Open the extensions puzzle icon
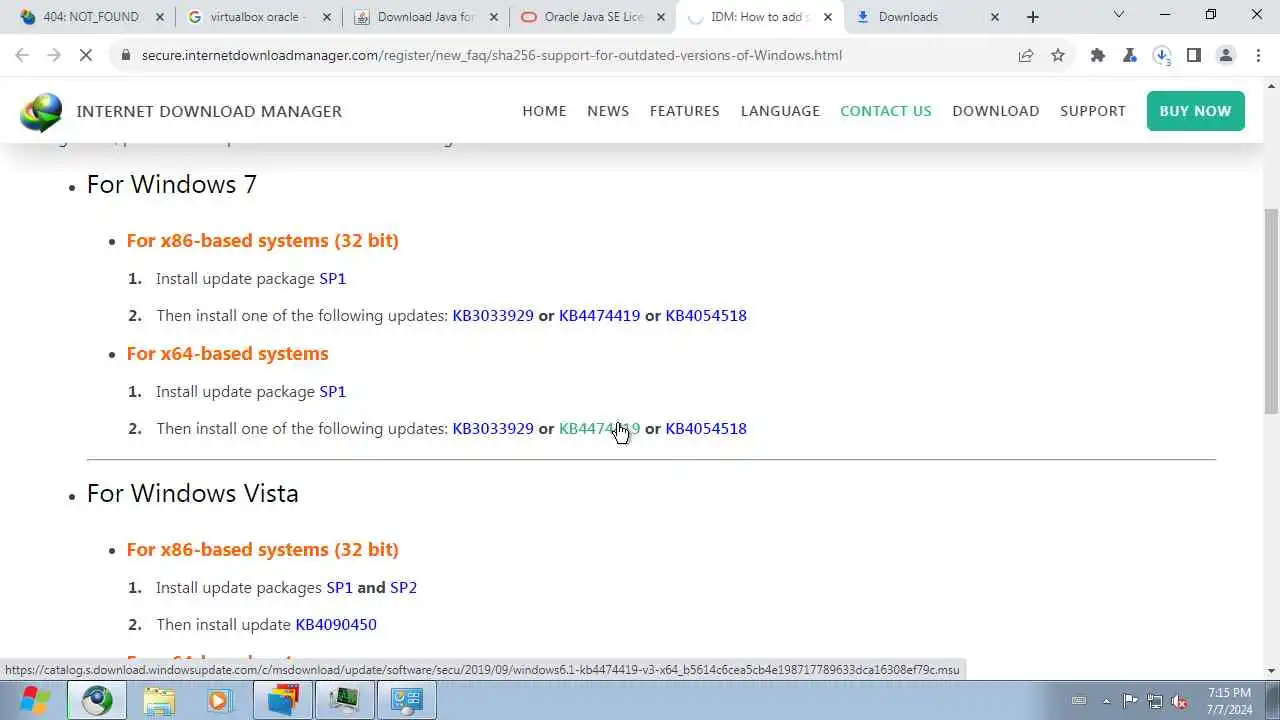The image size is (1280, 720). (1098, 55)
